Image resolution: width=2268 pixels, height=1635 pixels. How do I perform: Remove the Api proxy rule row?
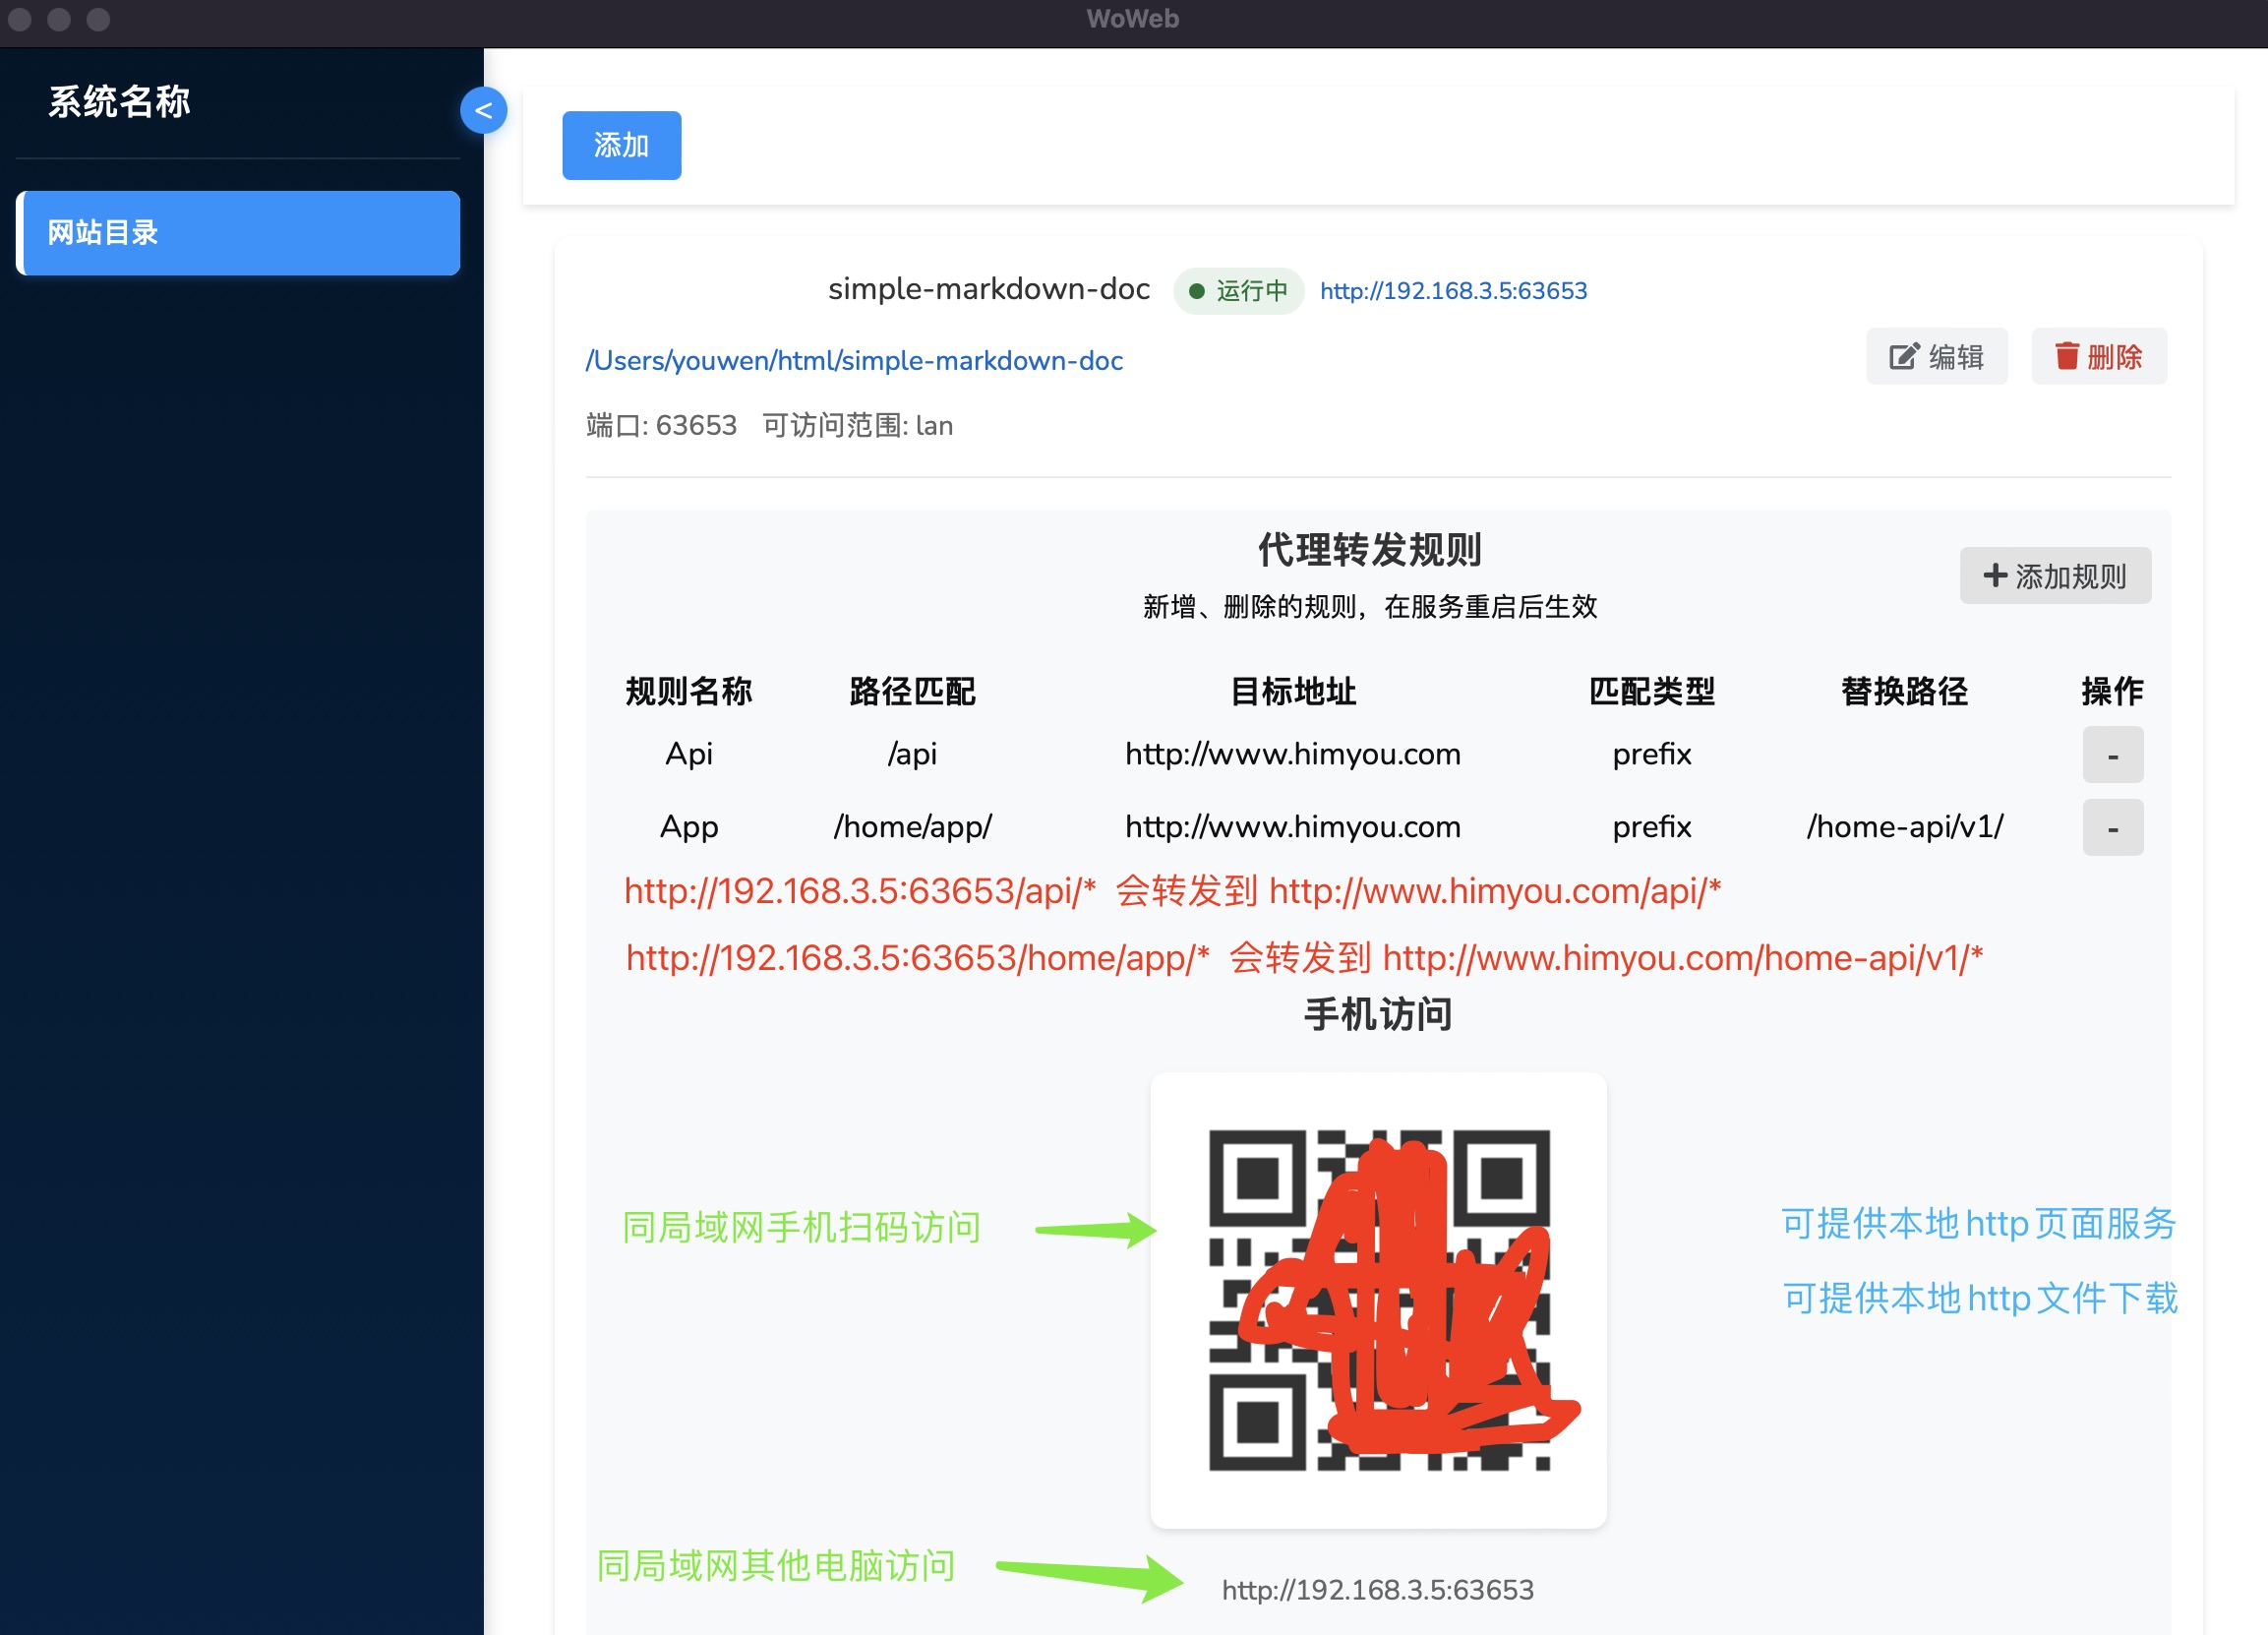2112,755
